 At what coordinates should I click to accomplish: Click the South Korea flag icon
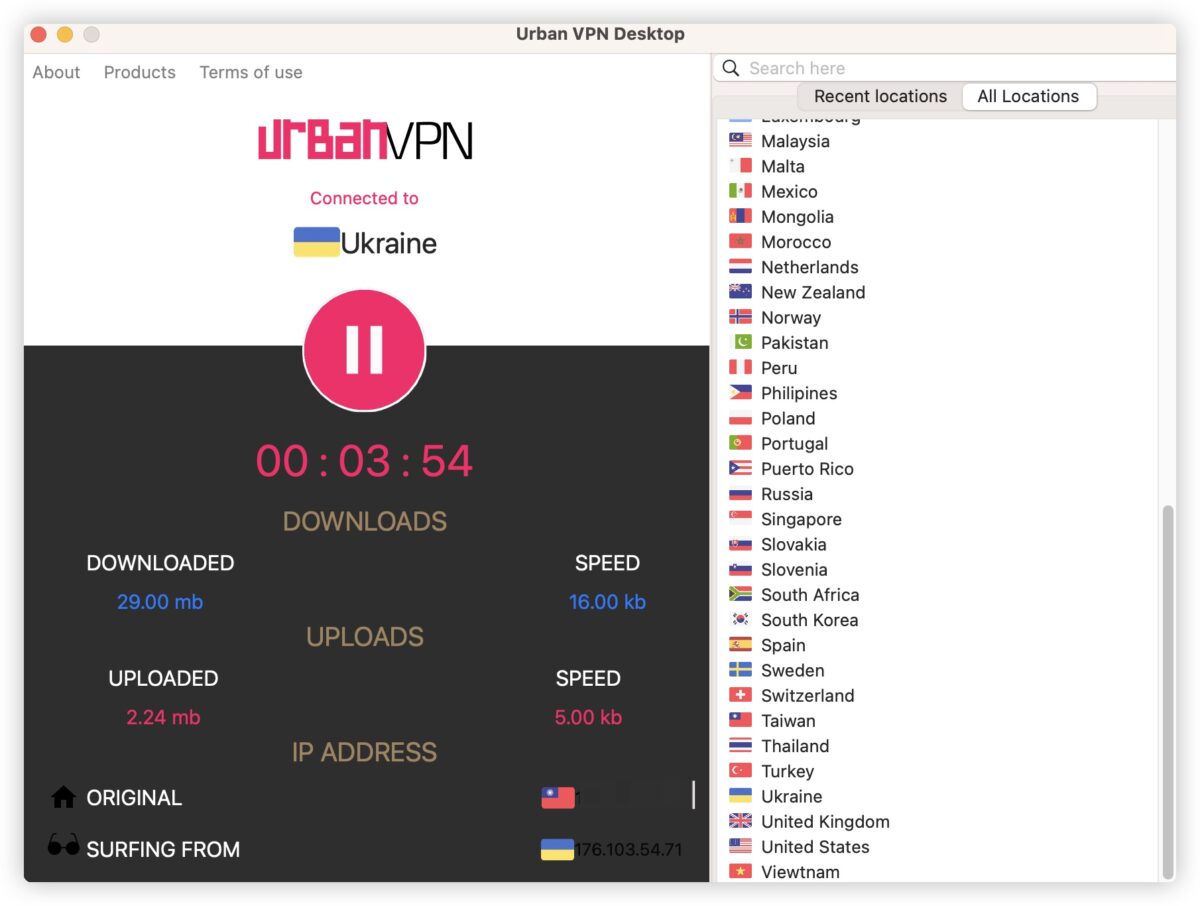pyautogui.click(x=740, y=620)
